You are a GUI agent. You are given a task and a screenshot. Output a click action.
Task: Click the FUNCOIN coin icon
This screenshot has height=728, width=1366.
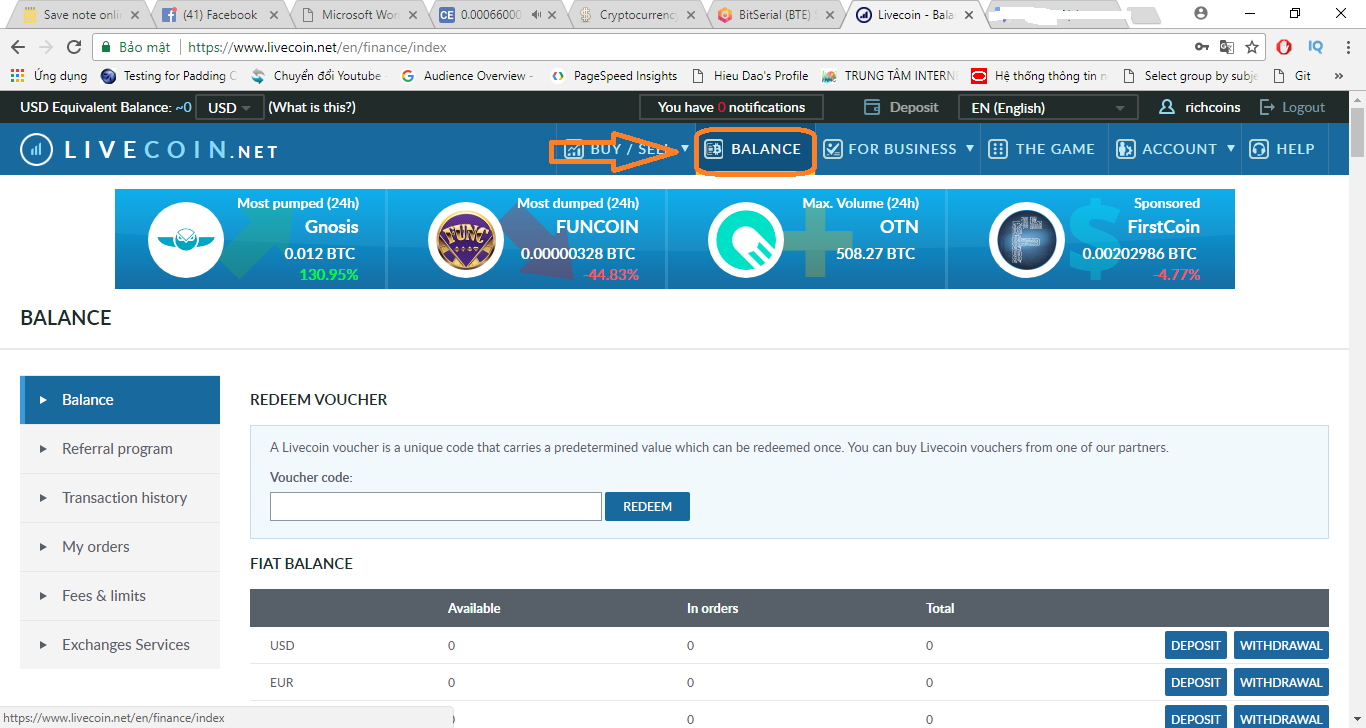click(465, 240)
